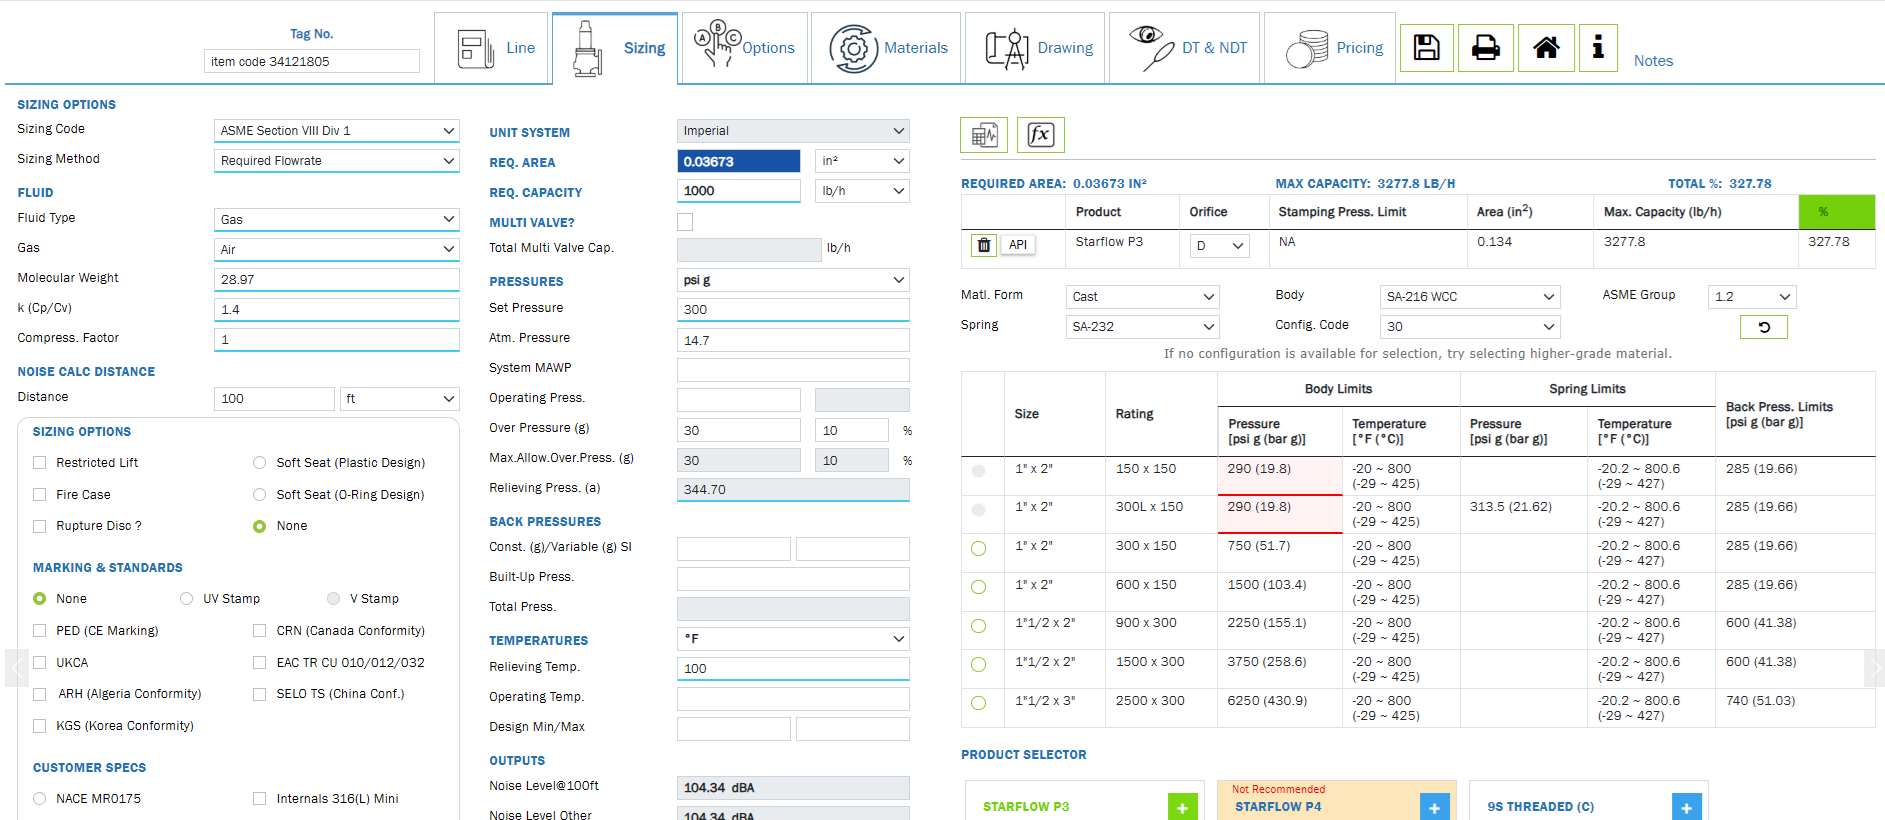The width and height of the screenshot is (1885, 820).
Task: Open the Options tab label
Action: pos(768,48)
